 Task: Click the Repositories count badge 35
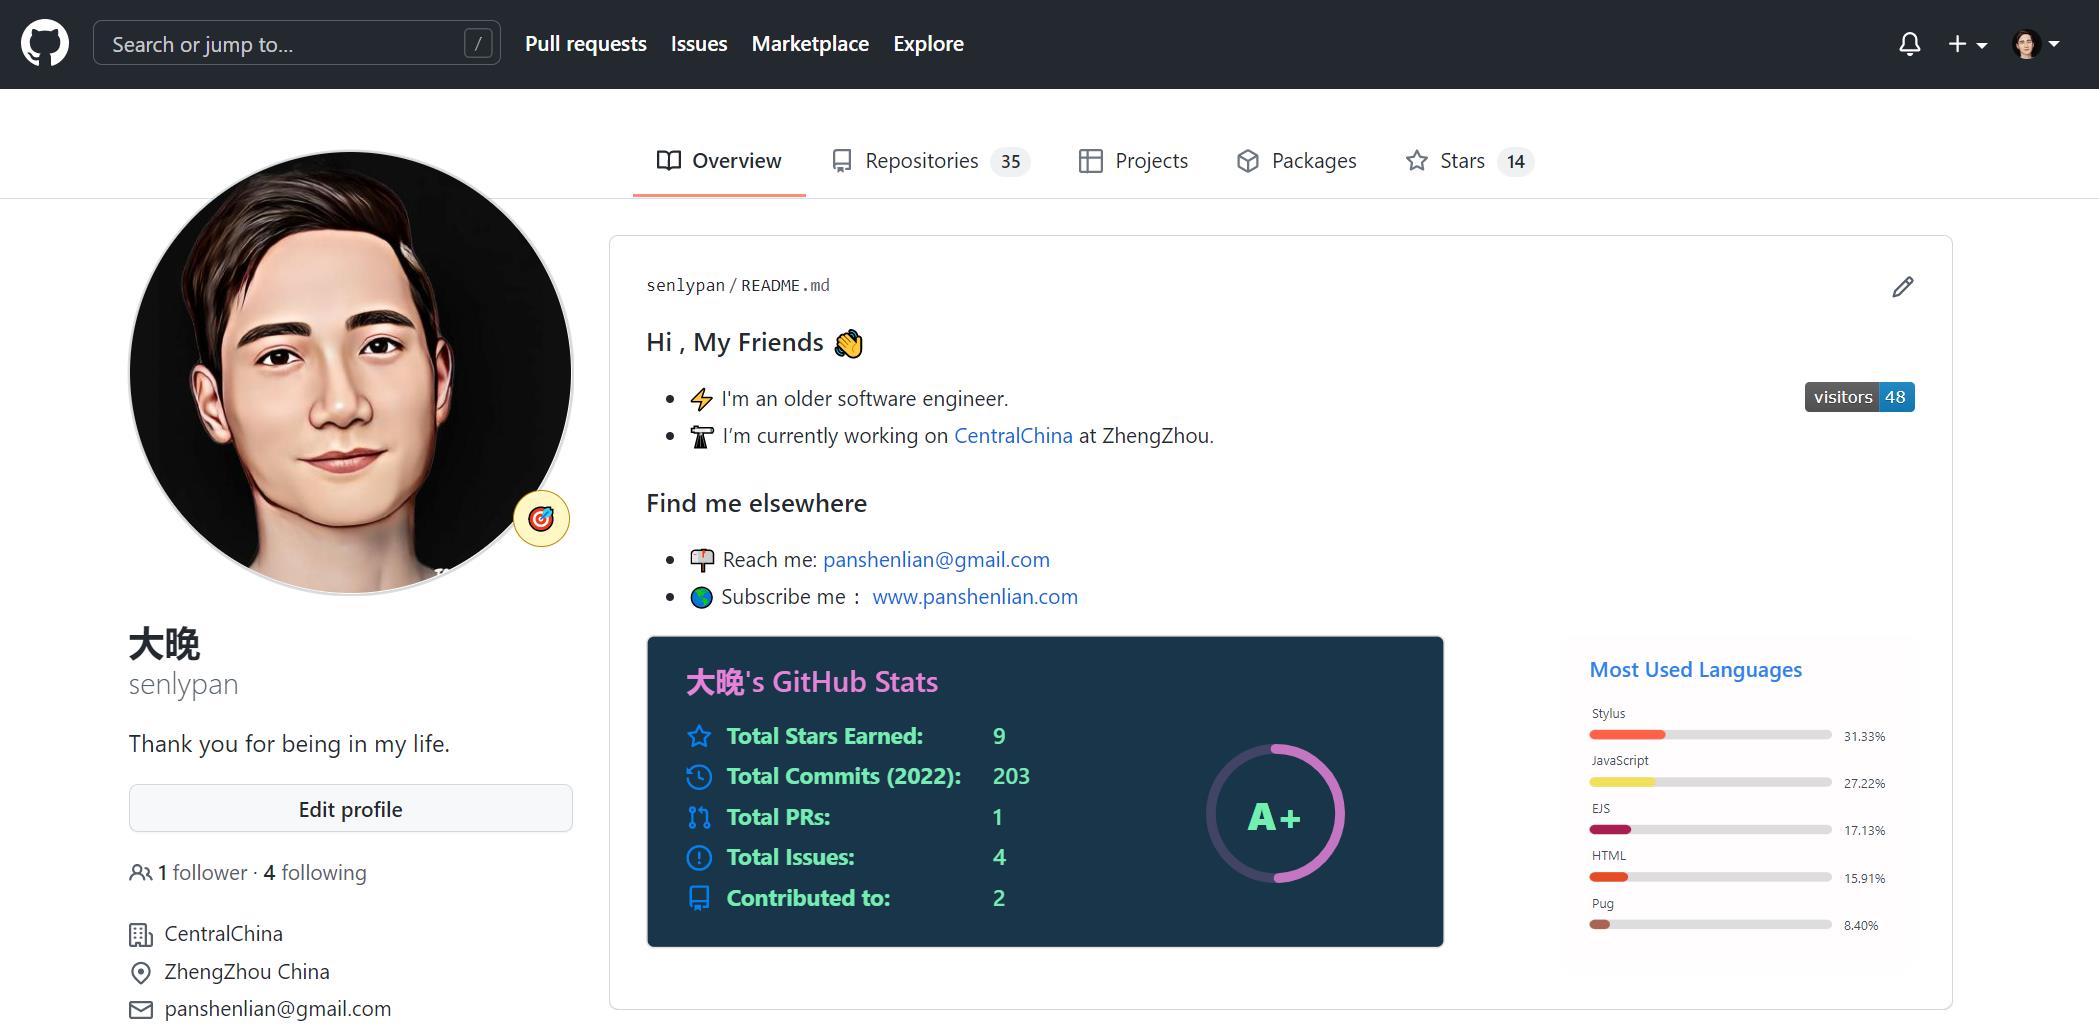click(1010, 162)
